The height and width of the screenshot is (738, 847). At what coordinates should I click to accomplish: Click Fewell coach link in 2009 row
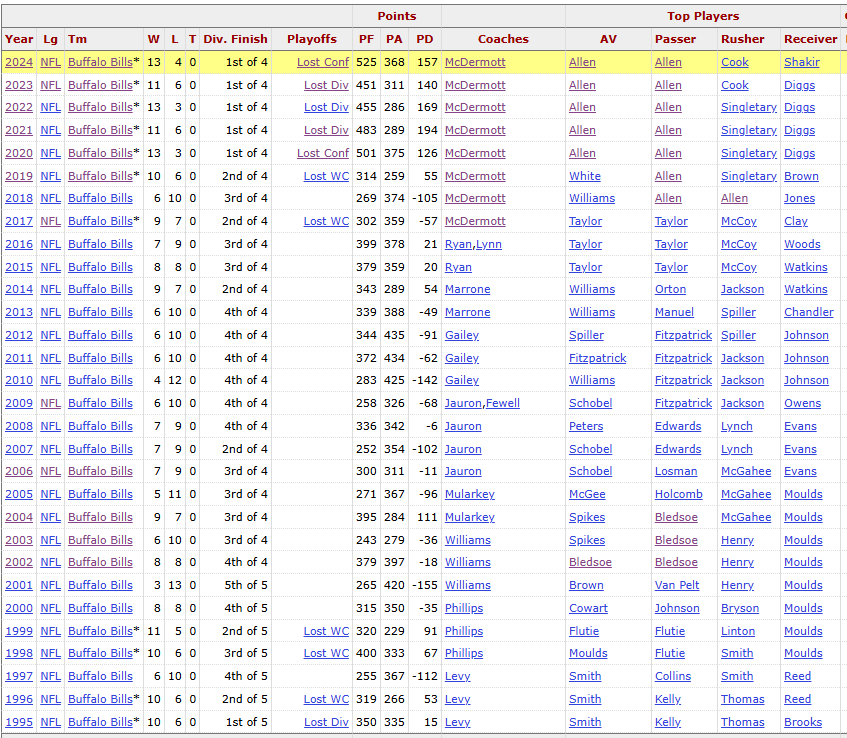tap(503, 404)
